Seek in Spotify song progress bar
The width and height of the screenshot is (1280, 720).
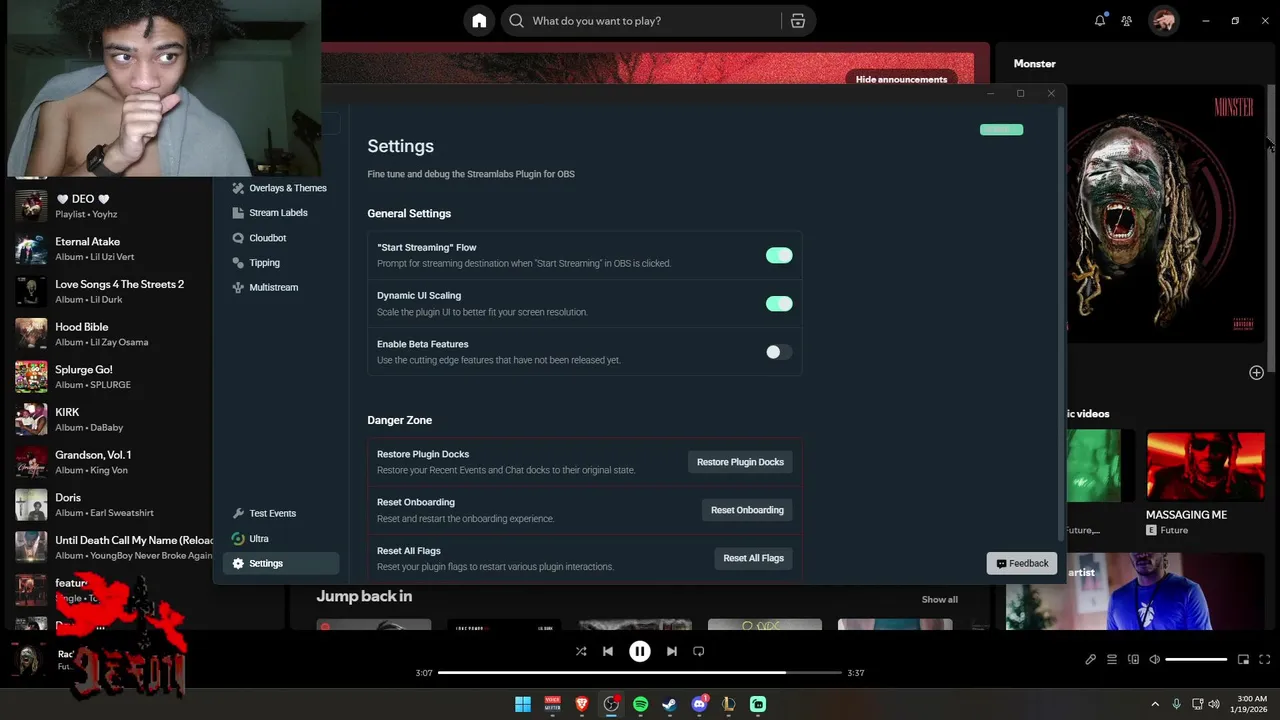point(640,673)
